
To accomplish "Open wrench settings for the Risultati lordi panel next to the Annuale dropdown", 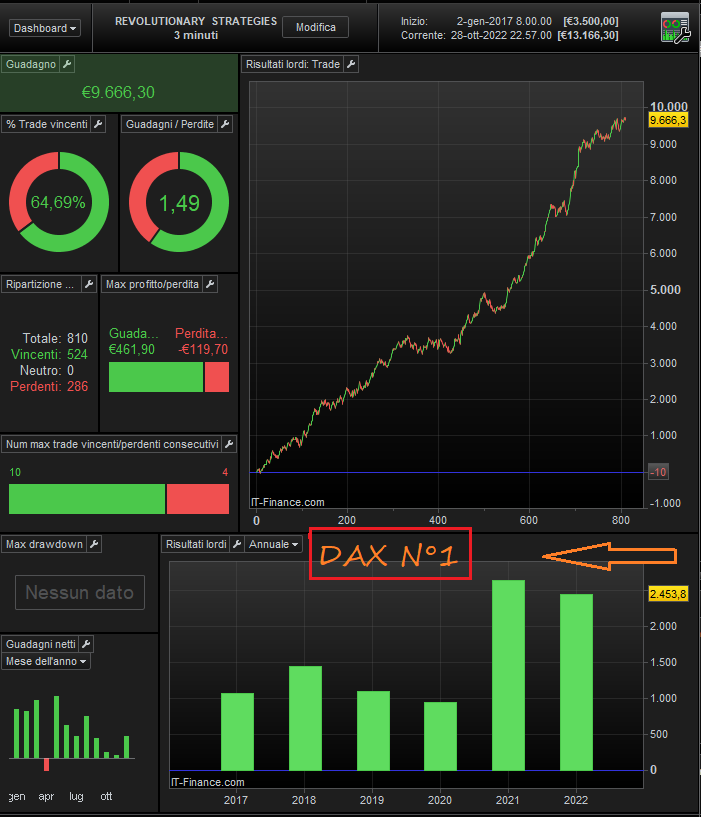I will 237,544.
